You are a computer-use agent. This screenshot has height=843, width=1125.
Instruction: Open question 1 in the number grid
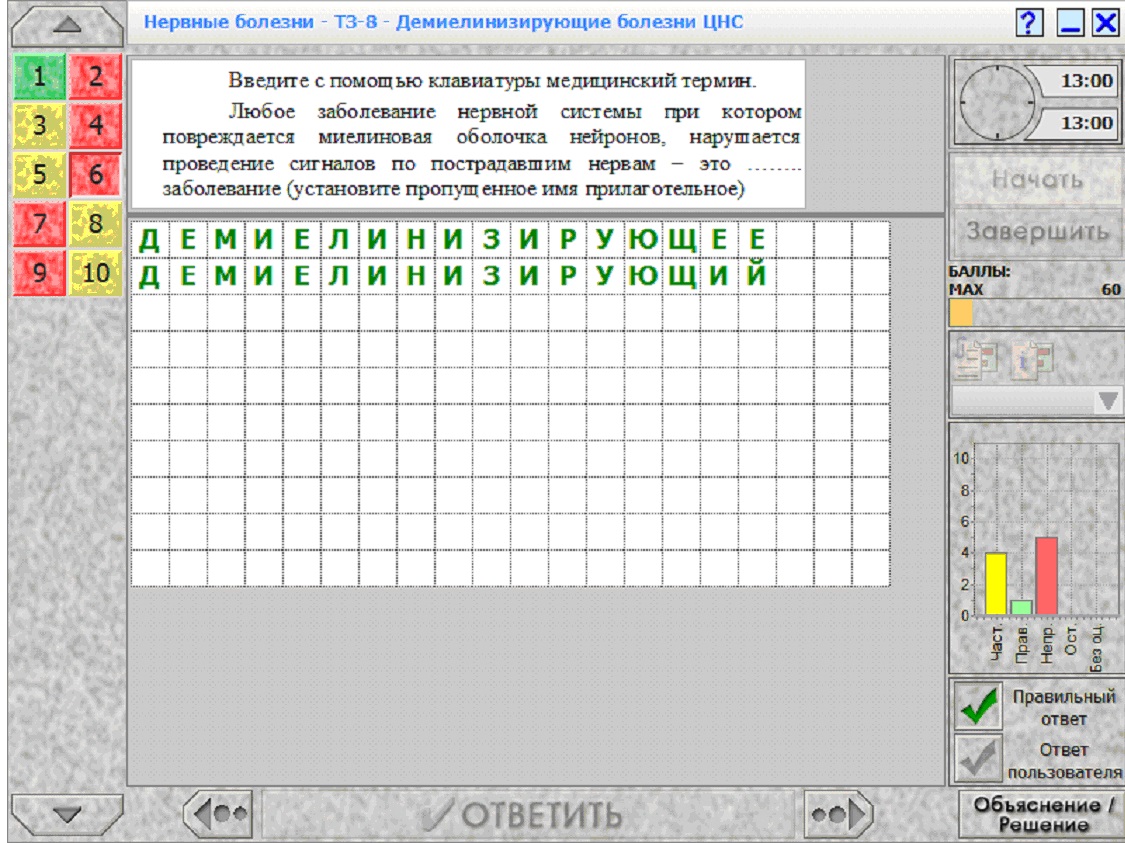(39, 76)
